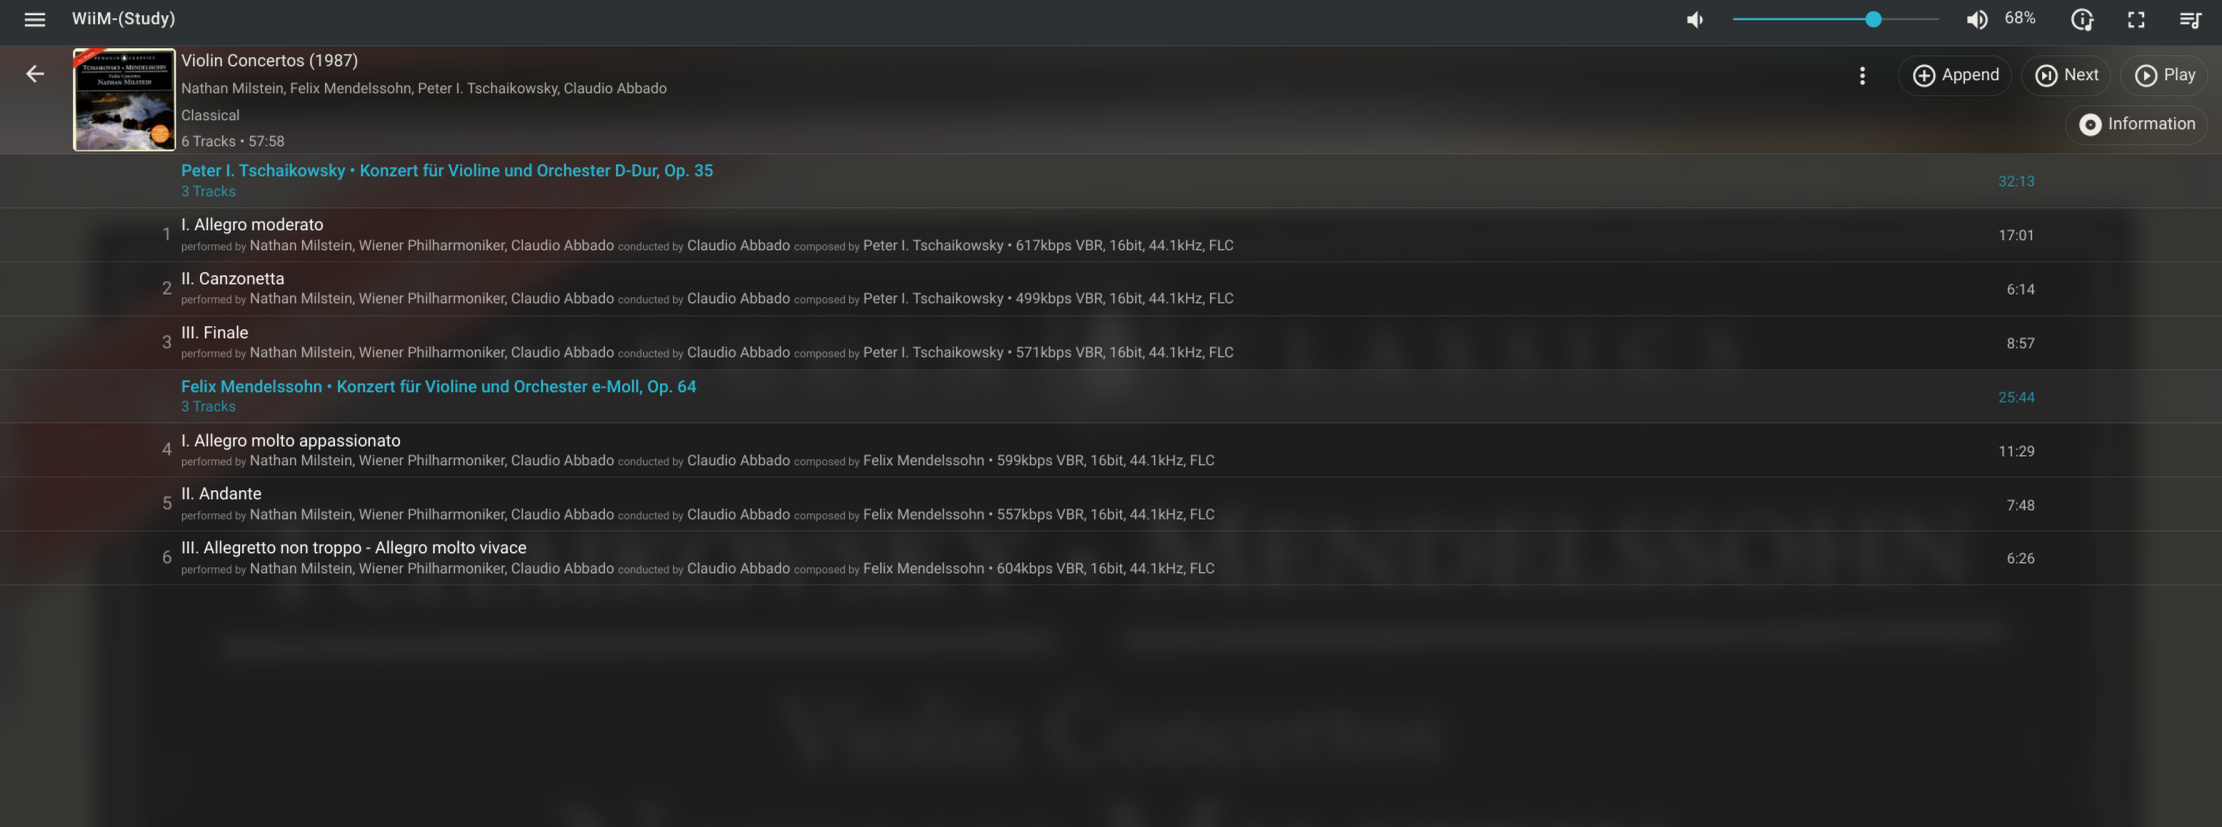Select the Tschaikowsky Op. 35 work header
2222x827 pixels.
[447, 171]
